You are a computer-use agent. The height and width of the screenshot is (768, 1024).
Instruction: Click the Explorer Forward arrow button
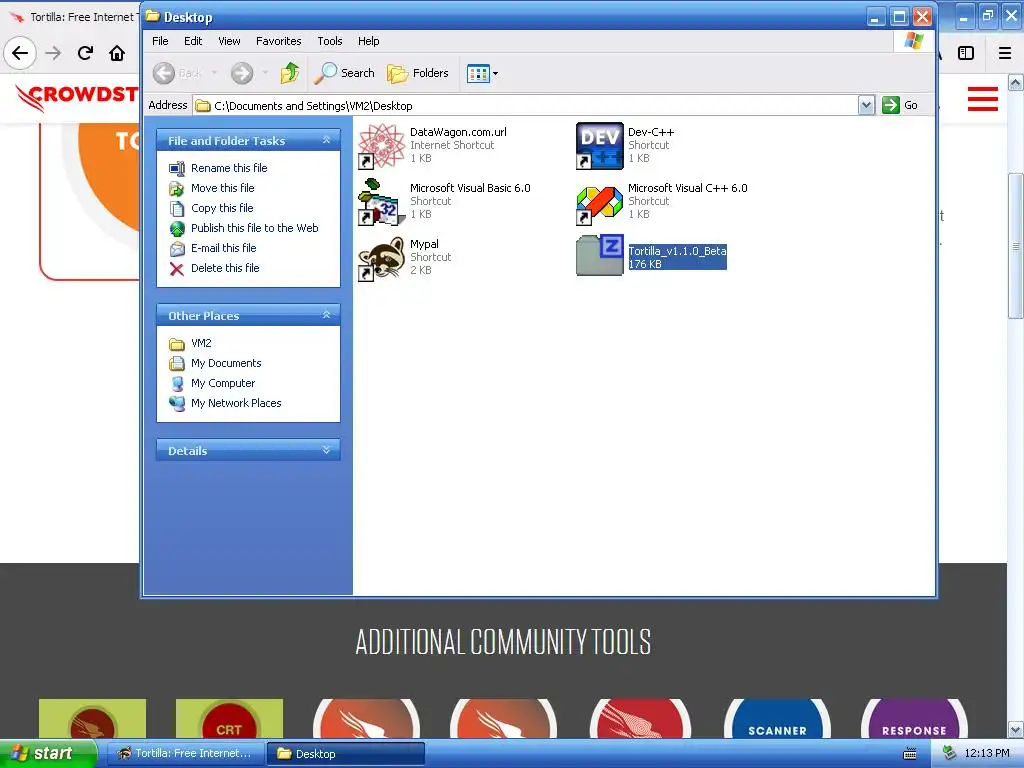pos(242,73)
